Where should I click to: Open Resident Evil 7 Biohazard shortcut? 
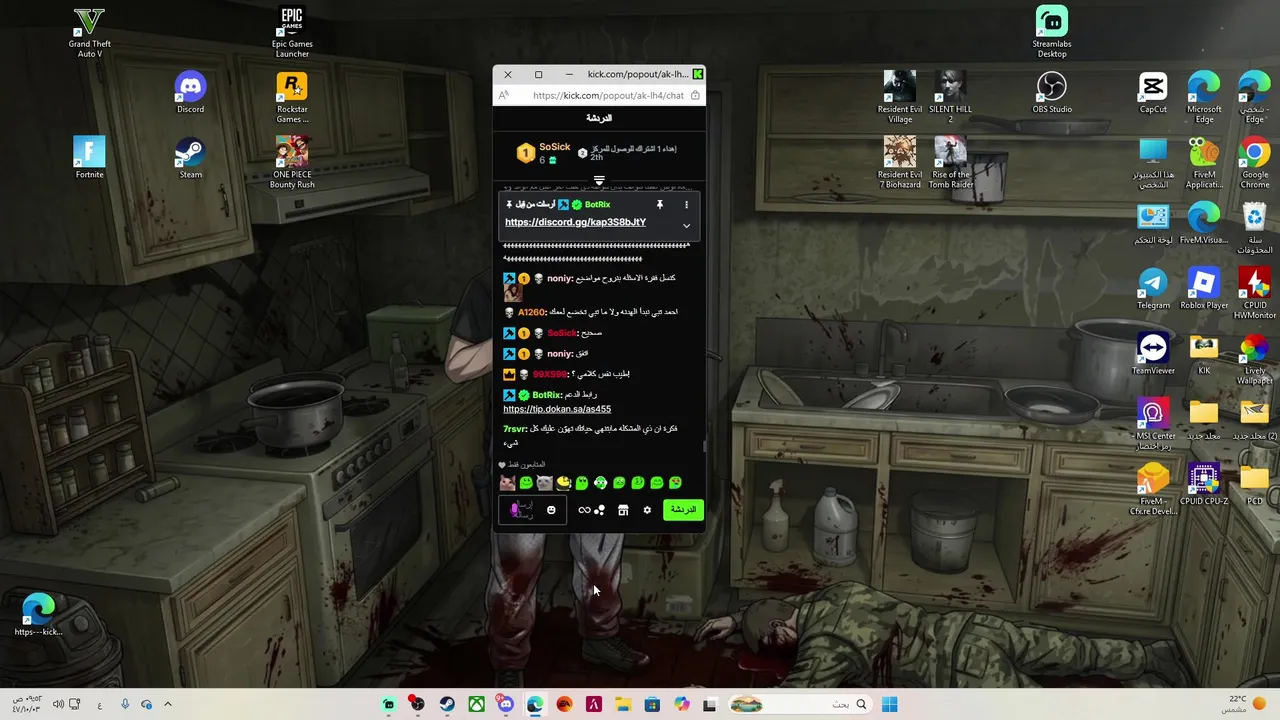900,163
